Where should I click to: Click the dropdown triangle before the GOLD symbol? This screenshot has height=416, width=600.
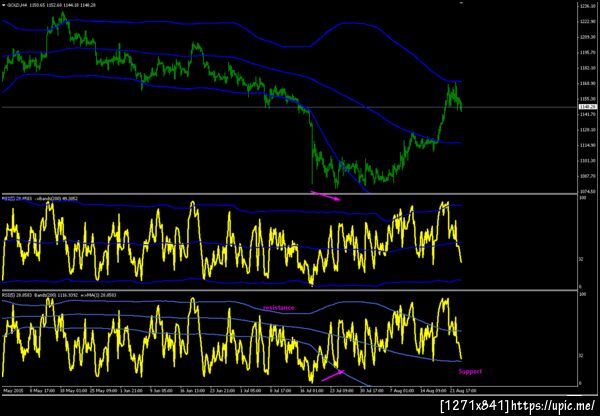click(3, 5)
